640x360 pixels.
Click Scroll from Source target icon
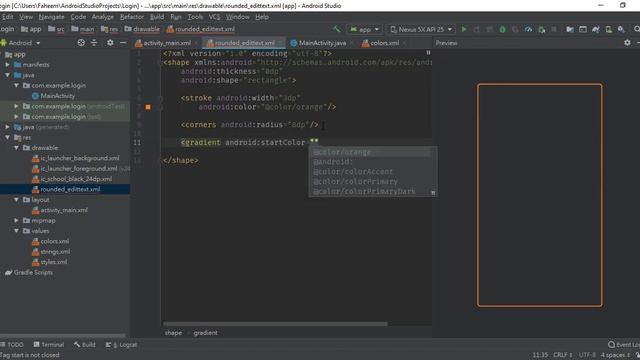click(x=81, y=42)
